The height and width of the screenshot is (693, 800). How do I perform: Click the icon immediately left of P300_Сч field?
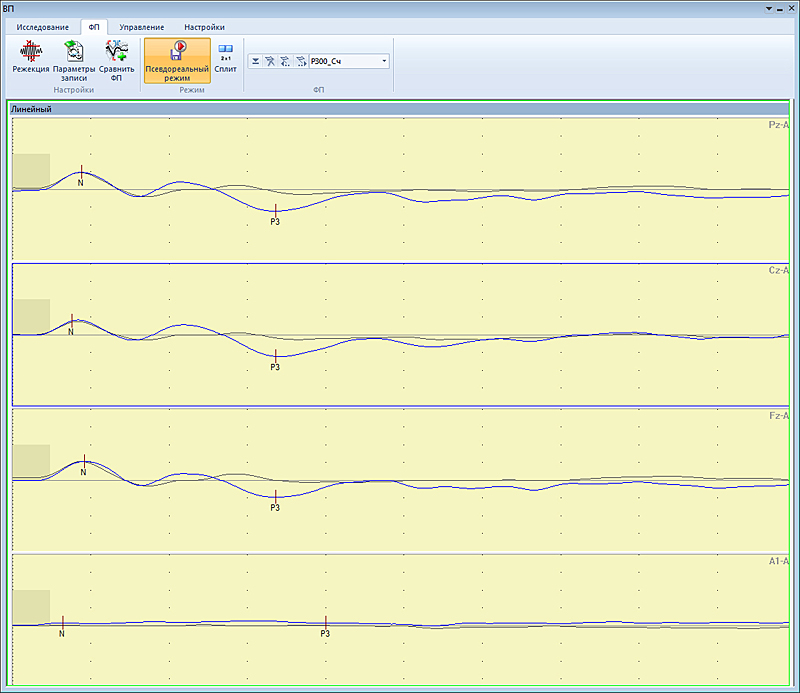[x=301, y=61]
